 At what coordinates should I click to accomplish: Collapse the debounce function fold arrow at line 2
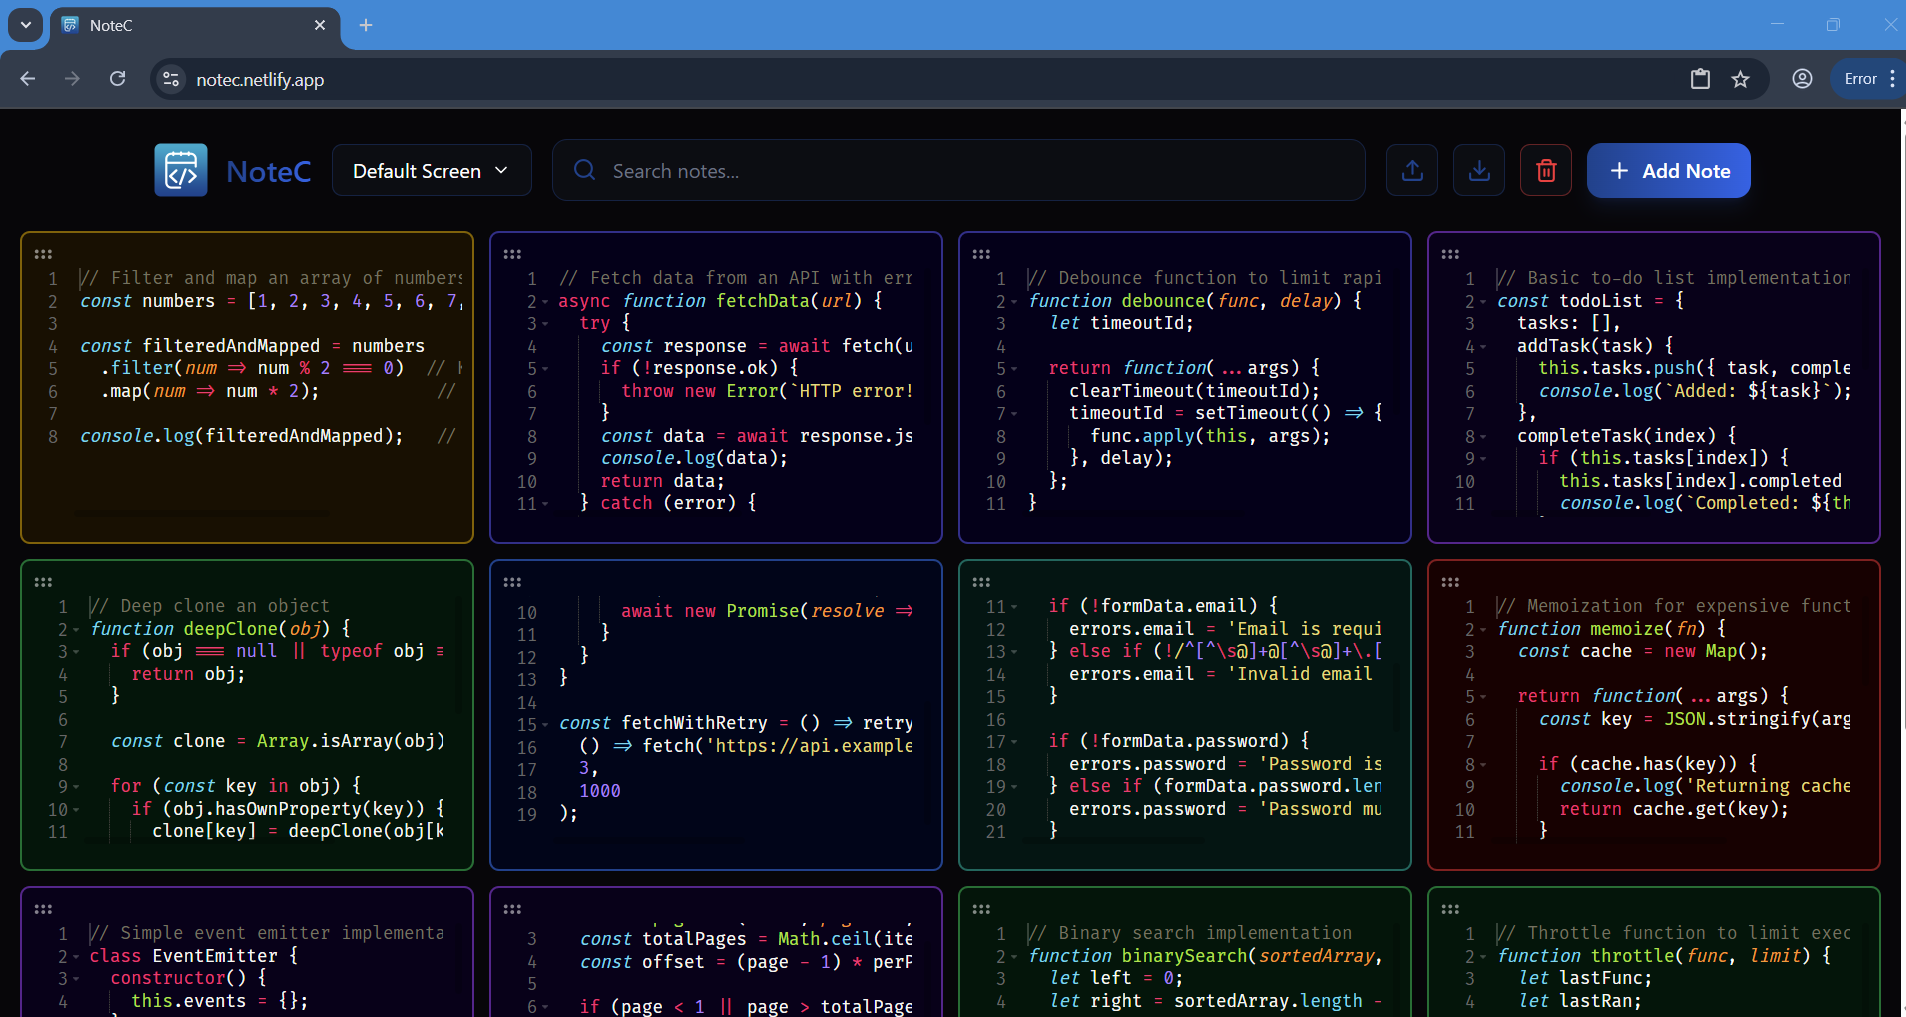click(x=1014, y=302)
